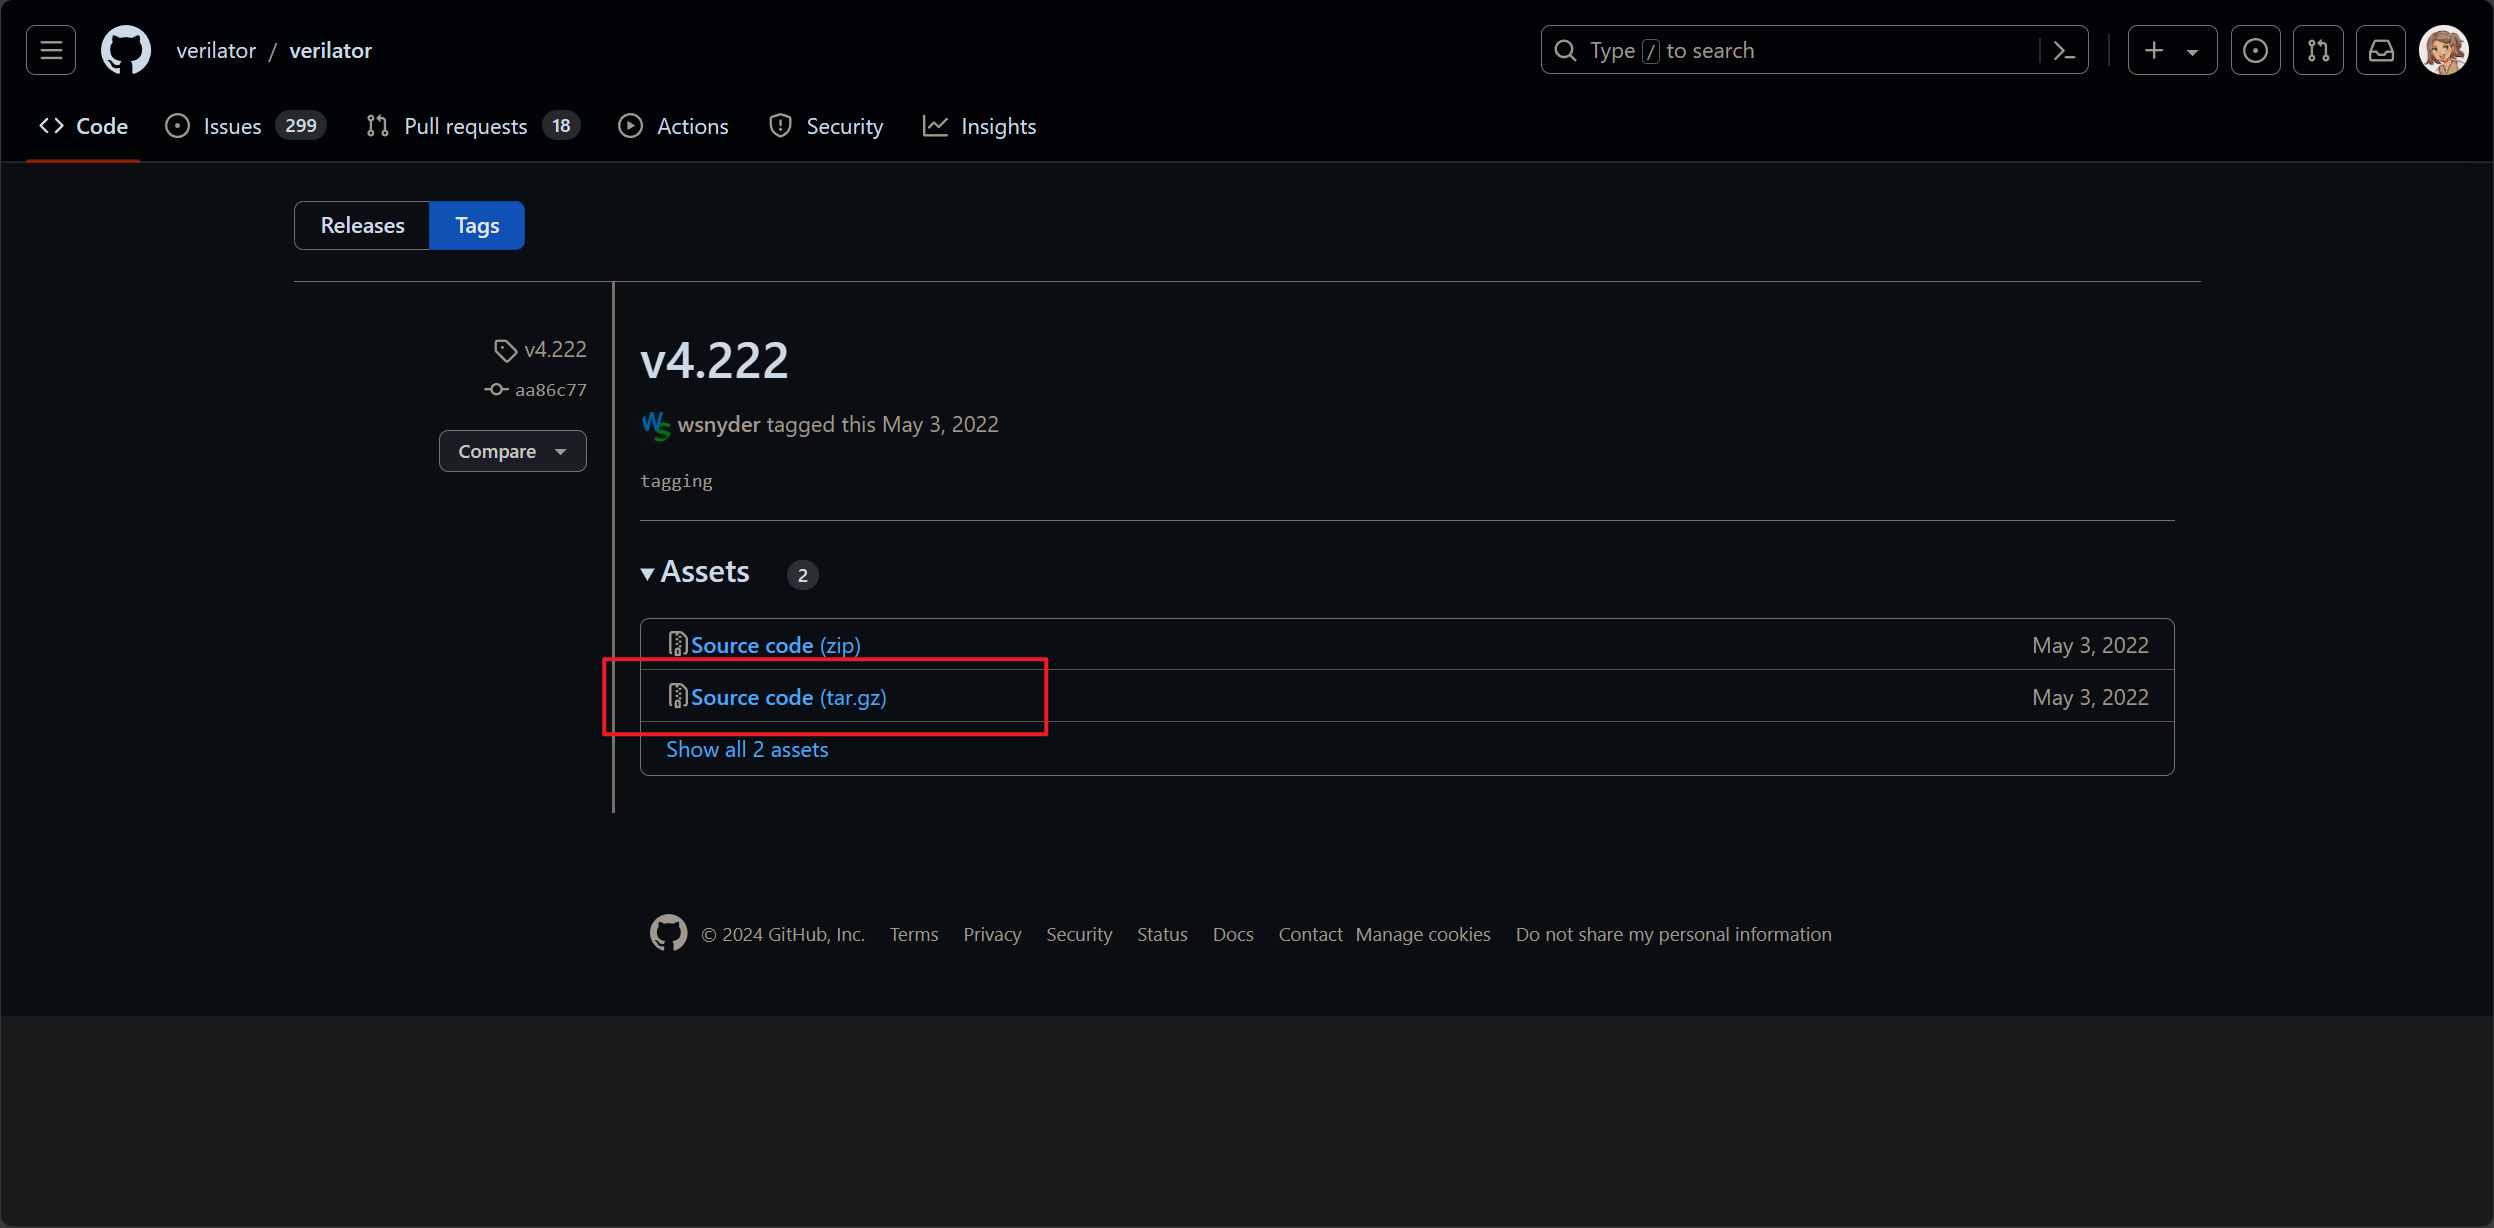
Task: Click the Issues count badge 299
Action: tap(301, 126)
